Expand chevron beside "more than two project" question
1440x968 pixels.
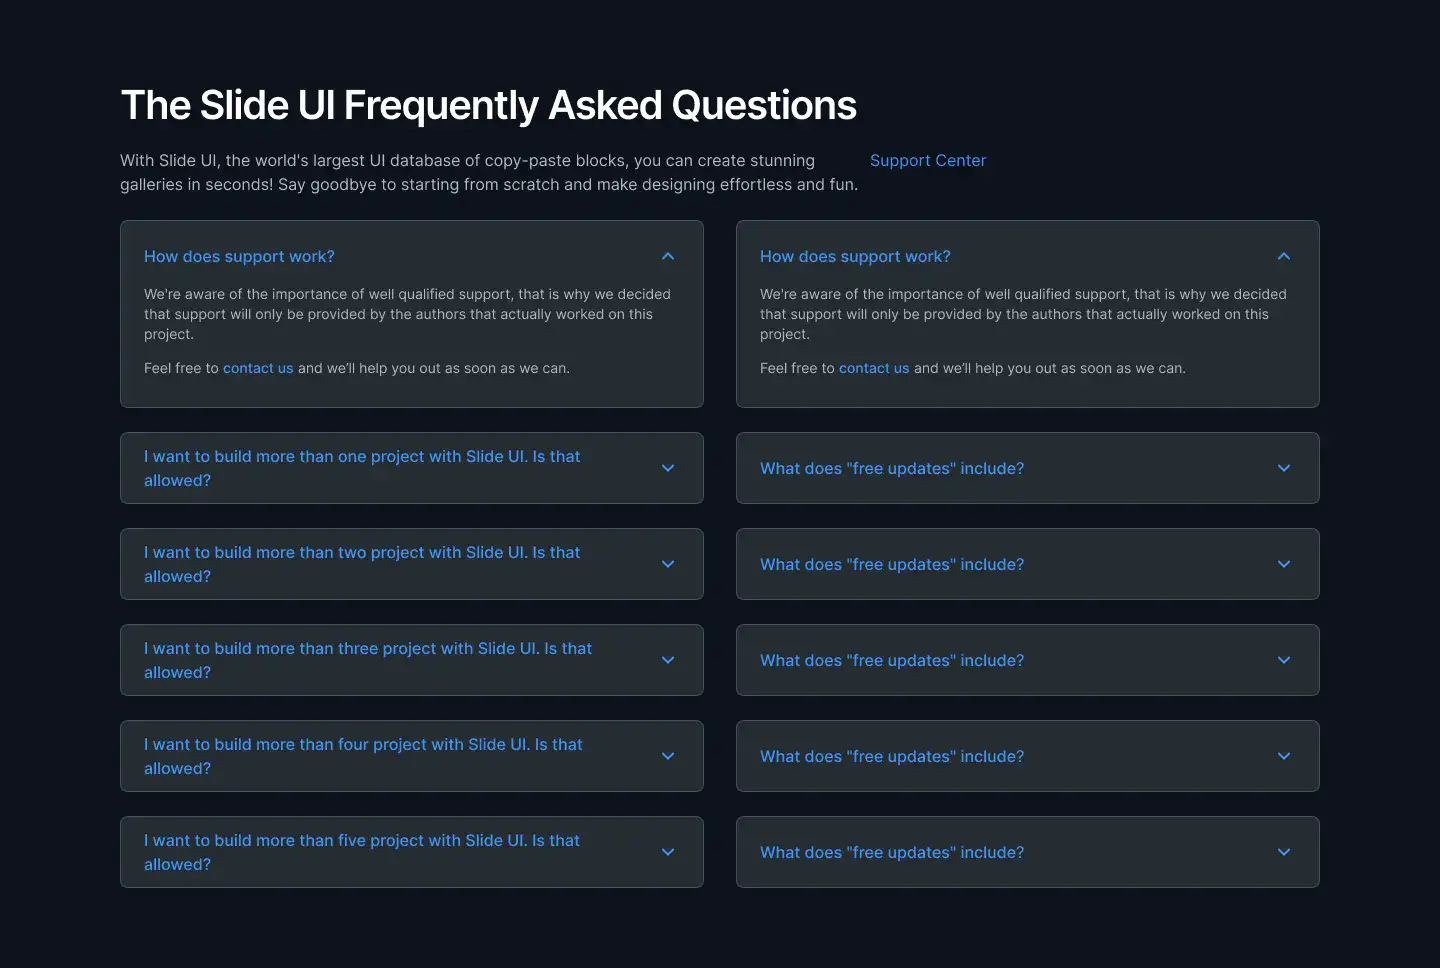coord(668,564)
